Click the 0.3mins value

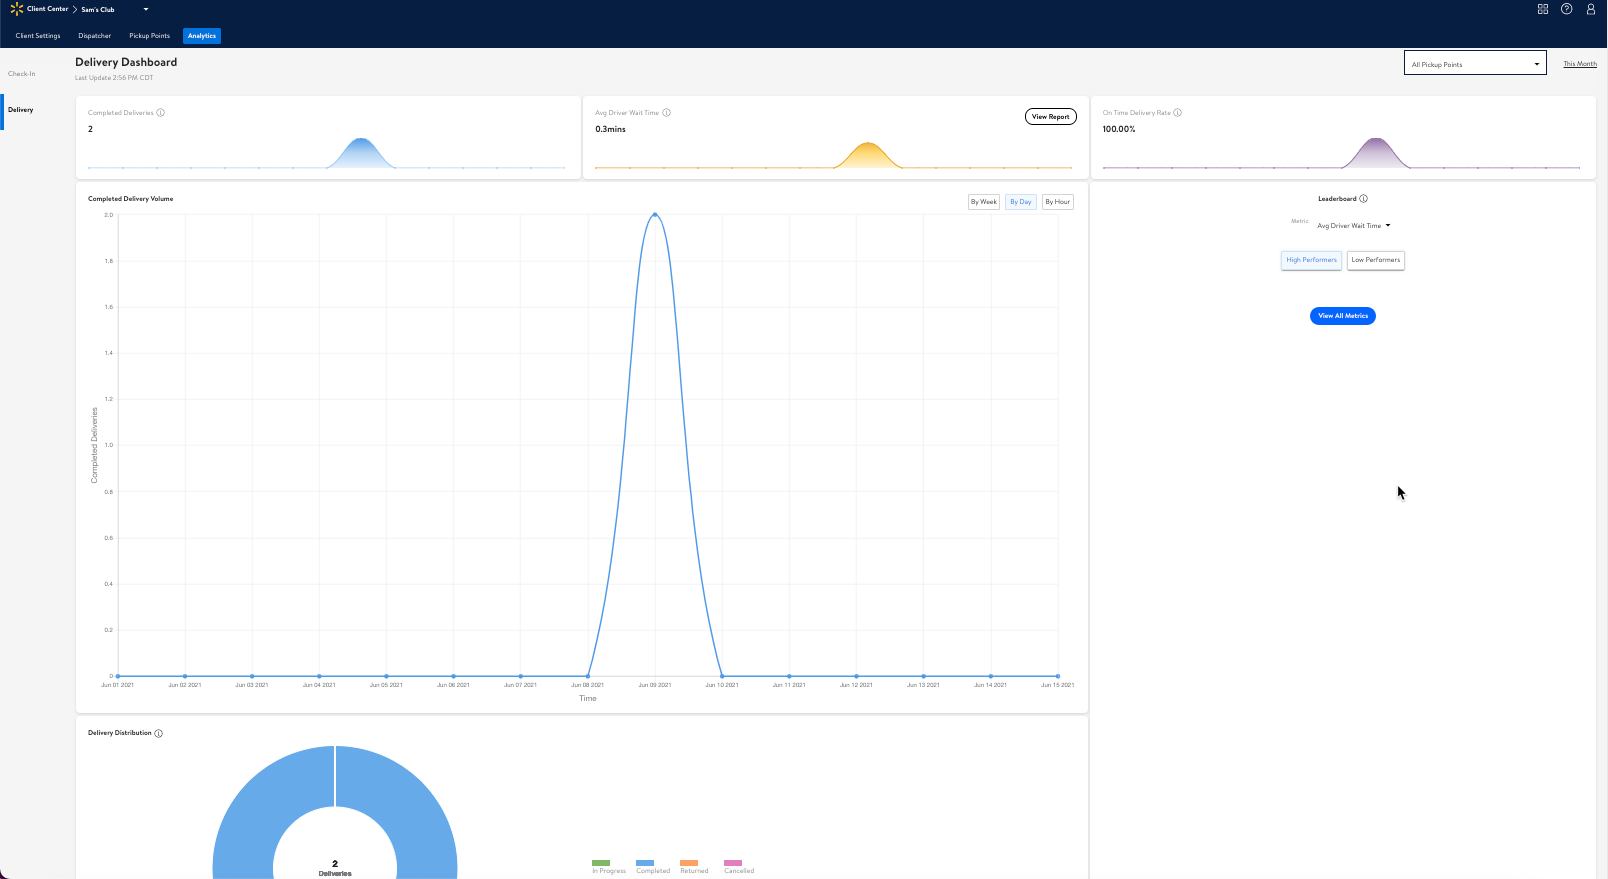pos(611,129)
